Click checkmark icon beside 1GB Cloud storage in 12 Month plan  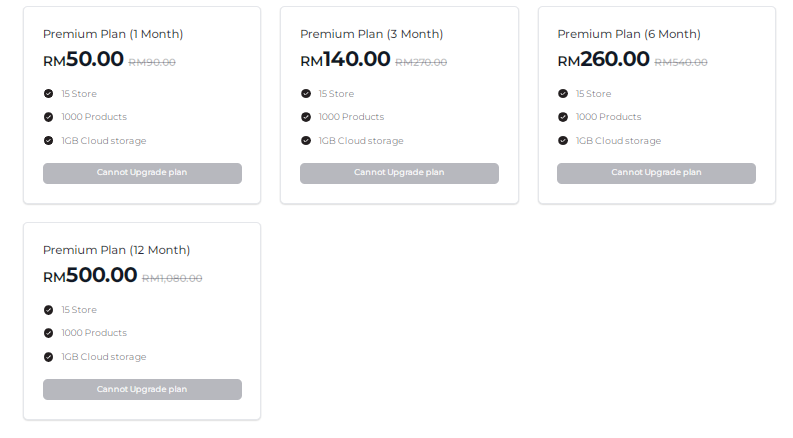48,357
